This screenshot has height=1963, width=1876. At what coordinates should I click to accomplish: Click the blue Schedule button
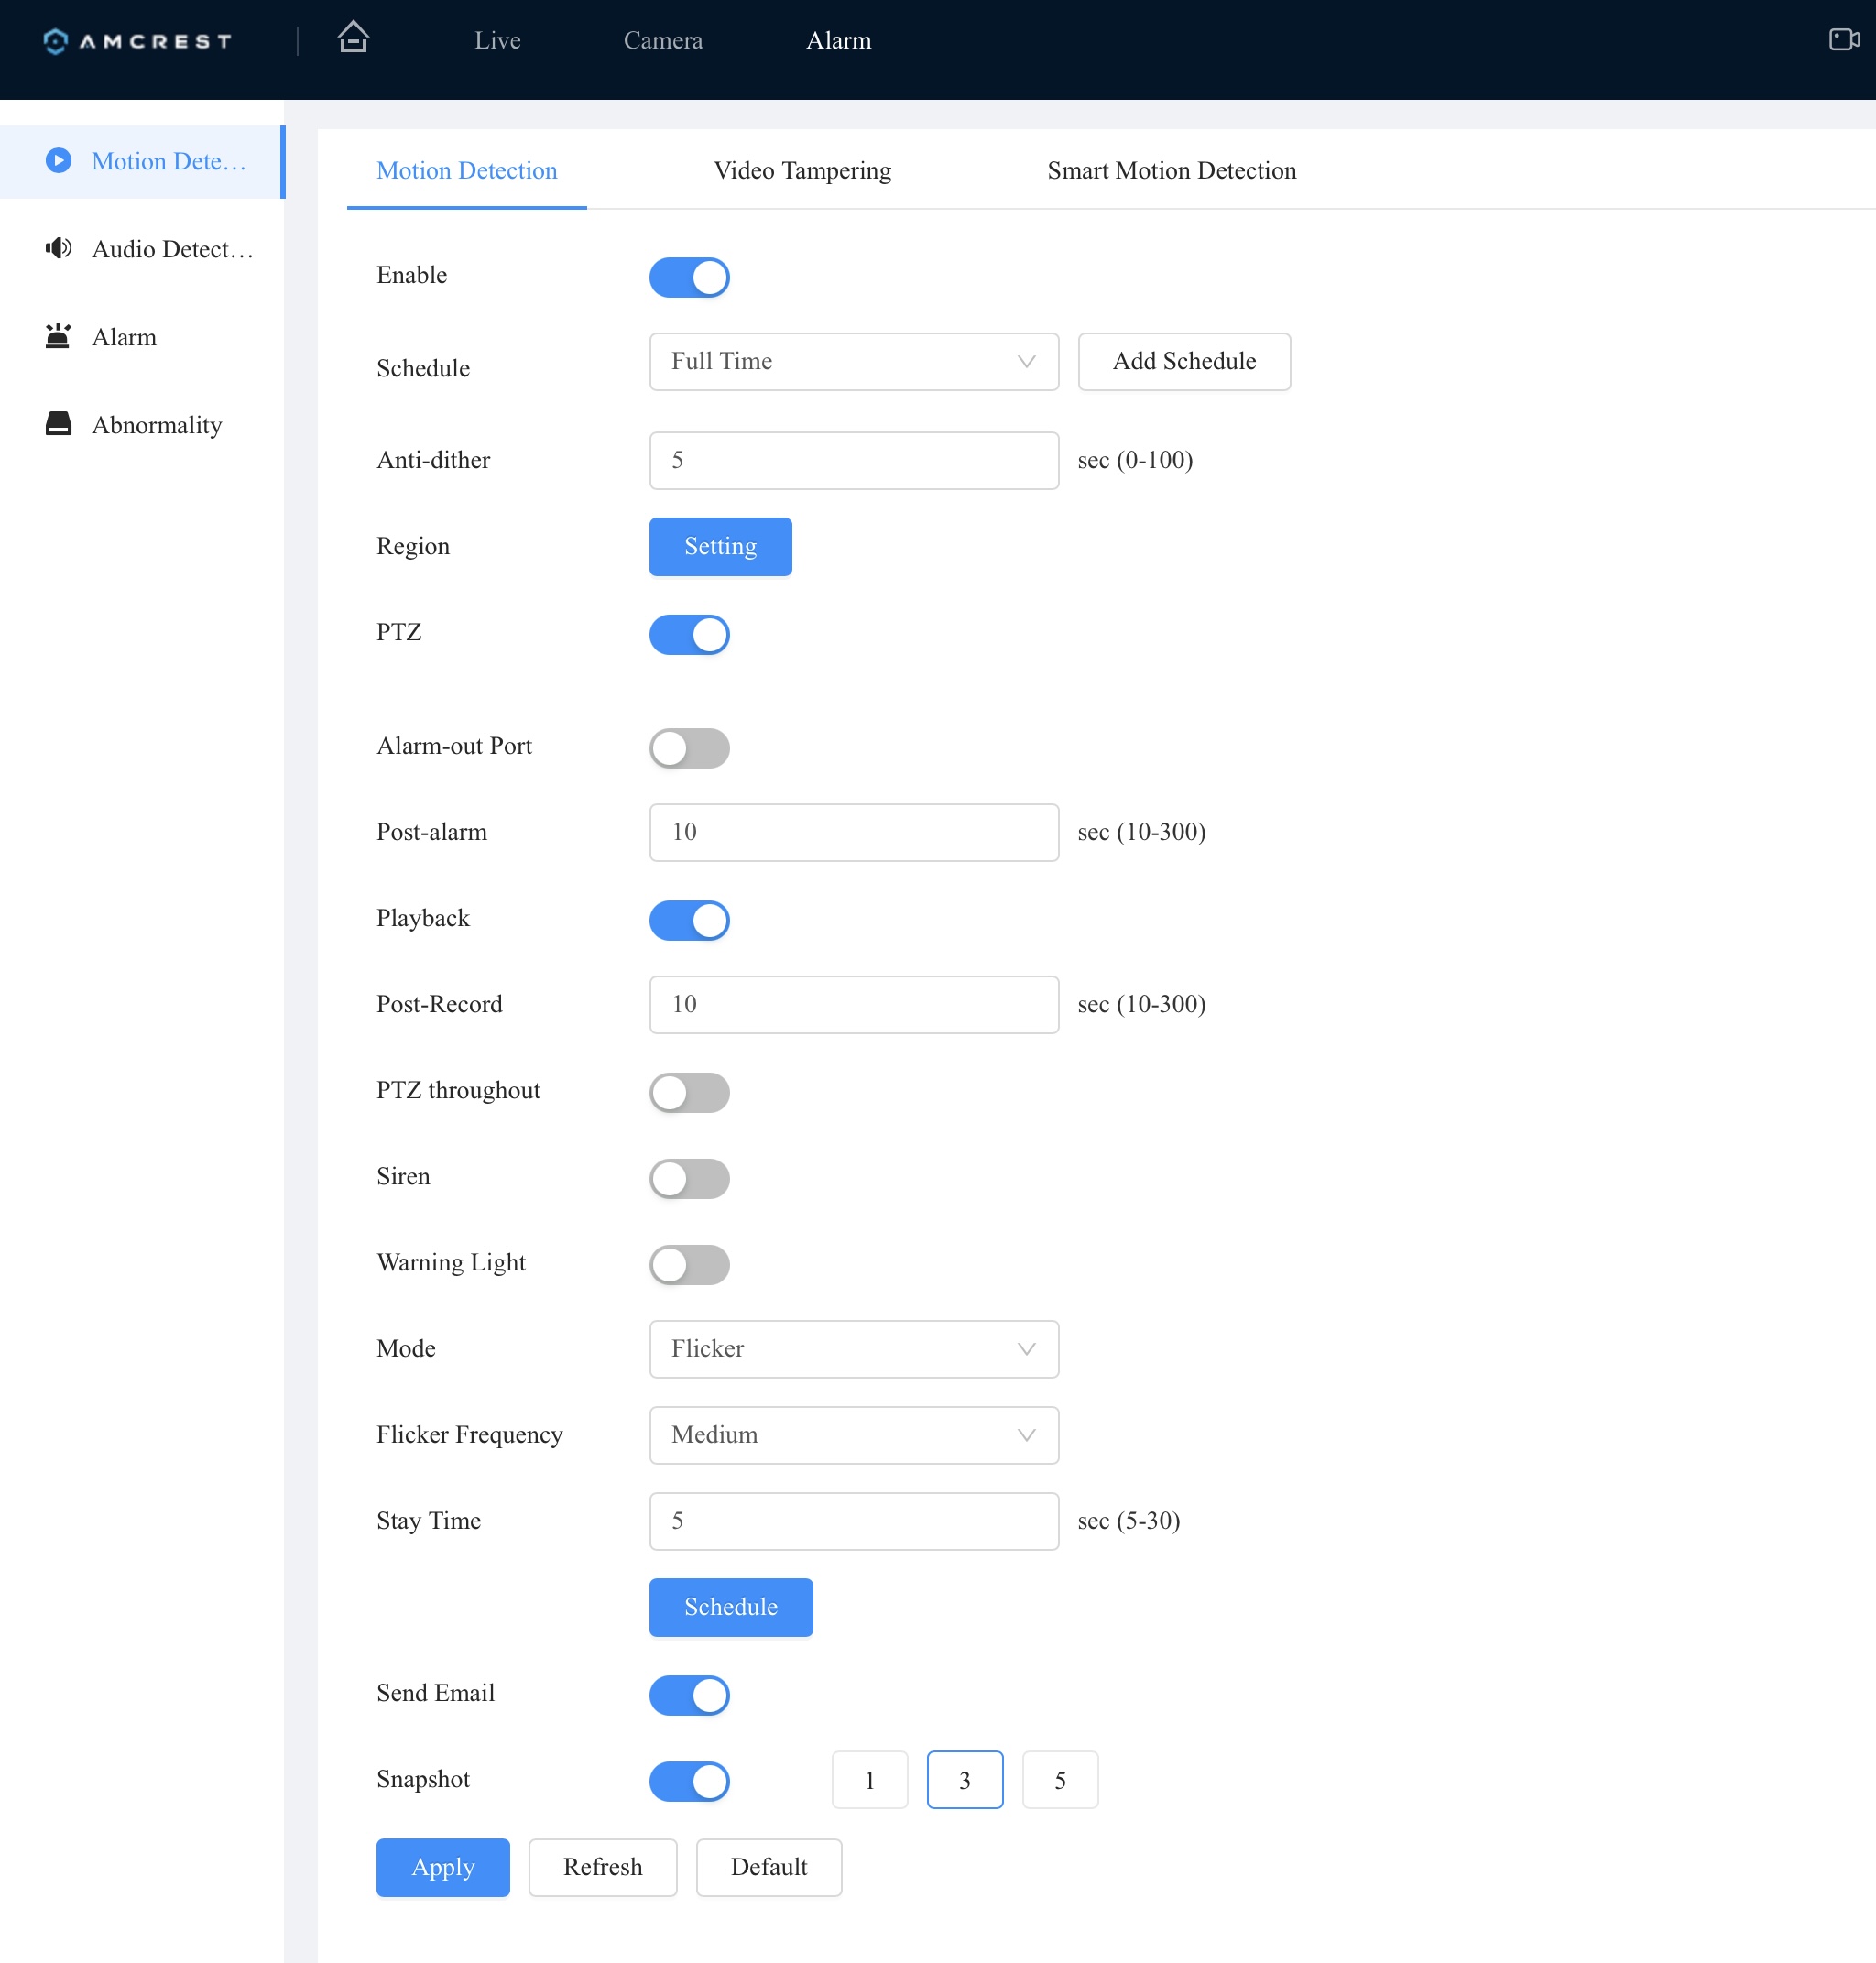tap(731, 1606)
